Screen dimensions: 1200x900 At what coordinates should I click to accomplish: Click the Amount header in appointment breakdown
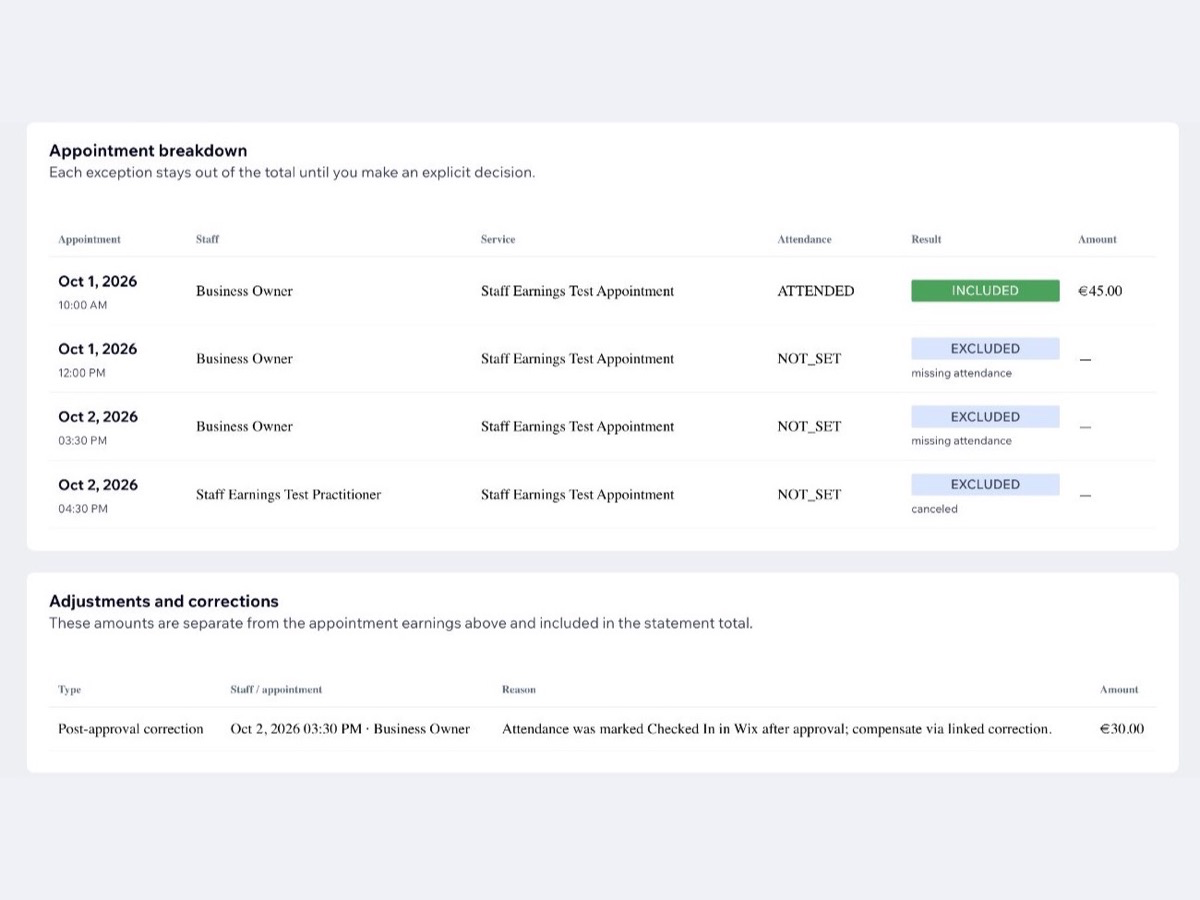(x=1097, y=240)
